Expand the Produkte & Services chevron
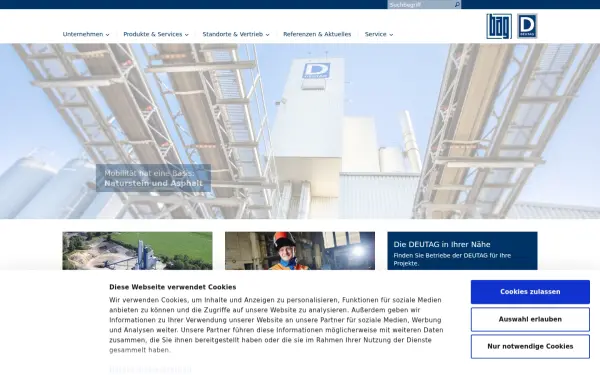The image size is (600, 375). [187, 35]
